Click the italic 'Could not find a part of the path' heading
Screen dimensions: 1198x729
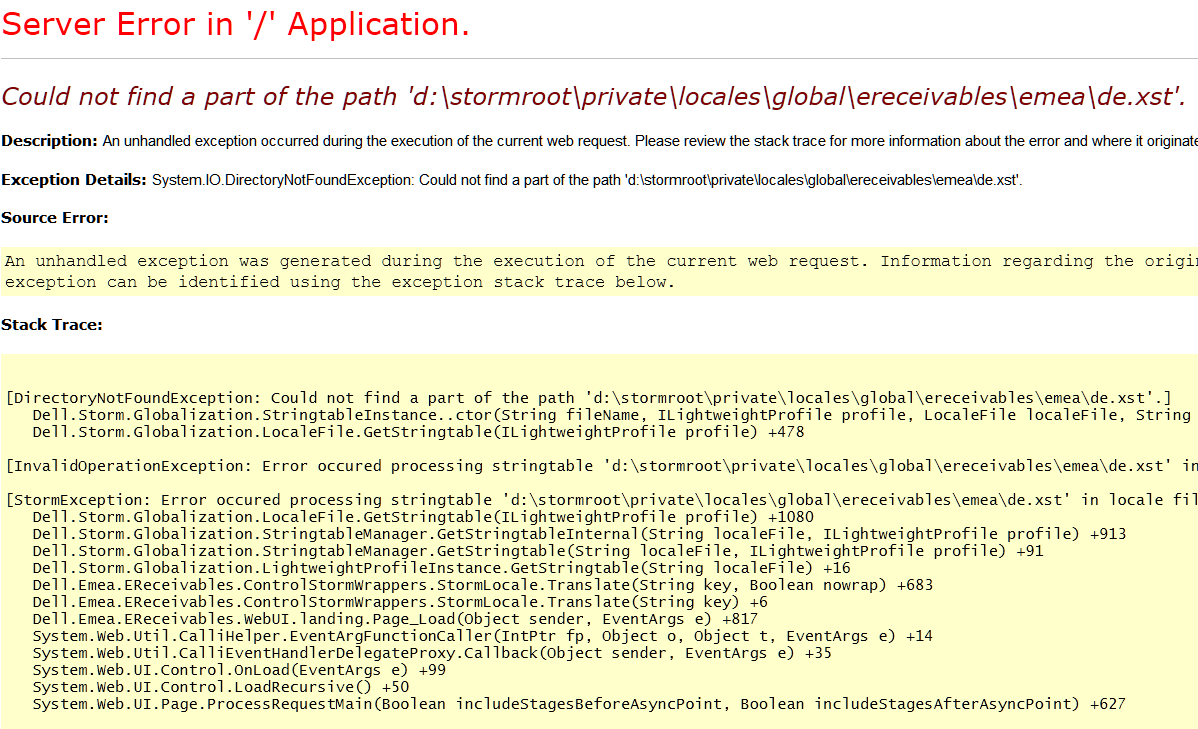[593, 97]
